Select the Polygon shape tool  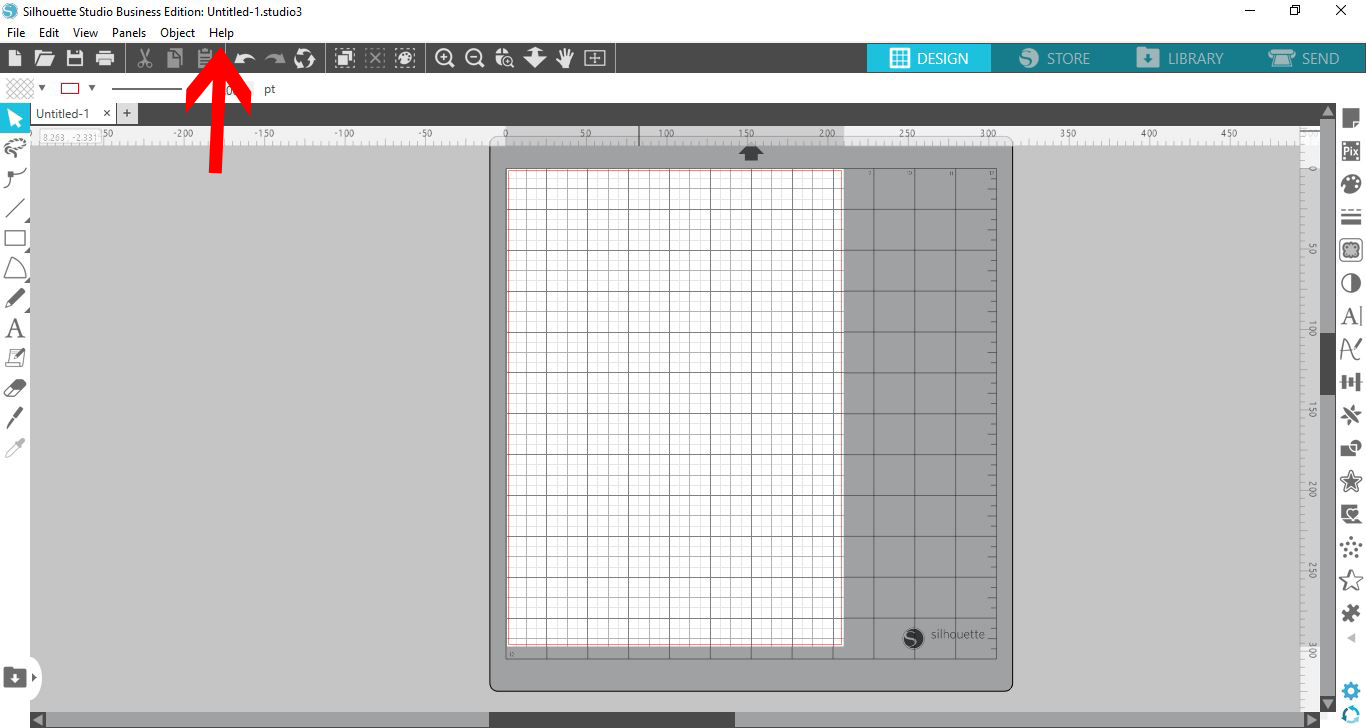point(15,268)
